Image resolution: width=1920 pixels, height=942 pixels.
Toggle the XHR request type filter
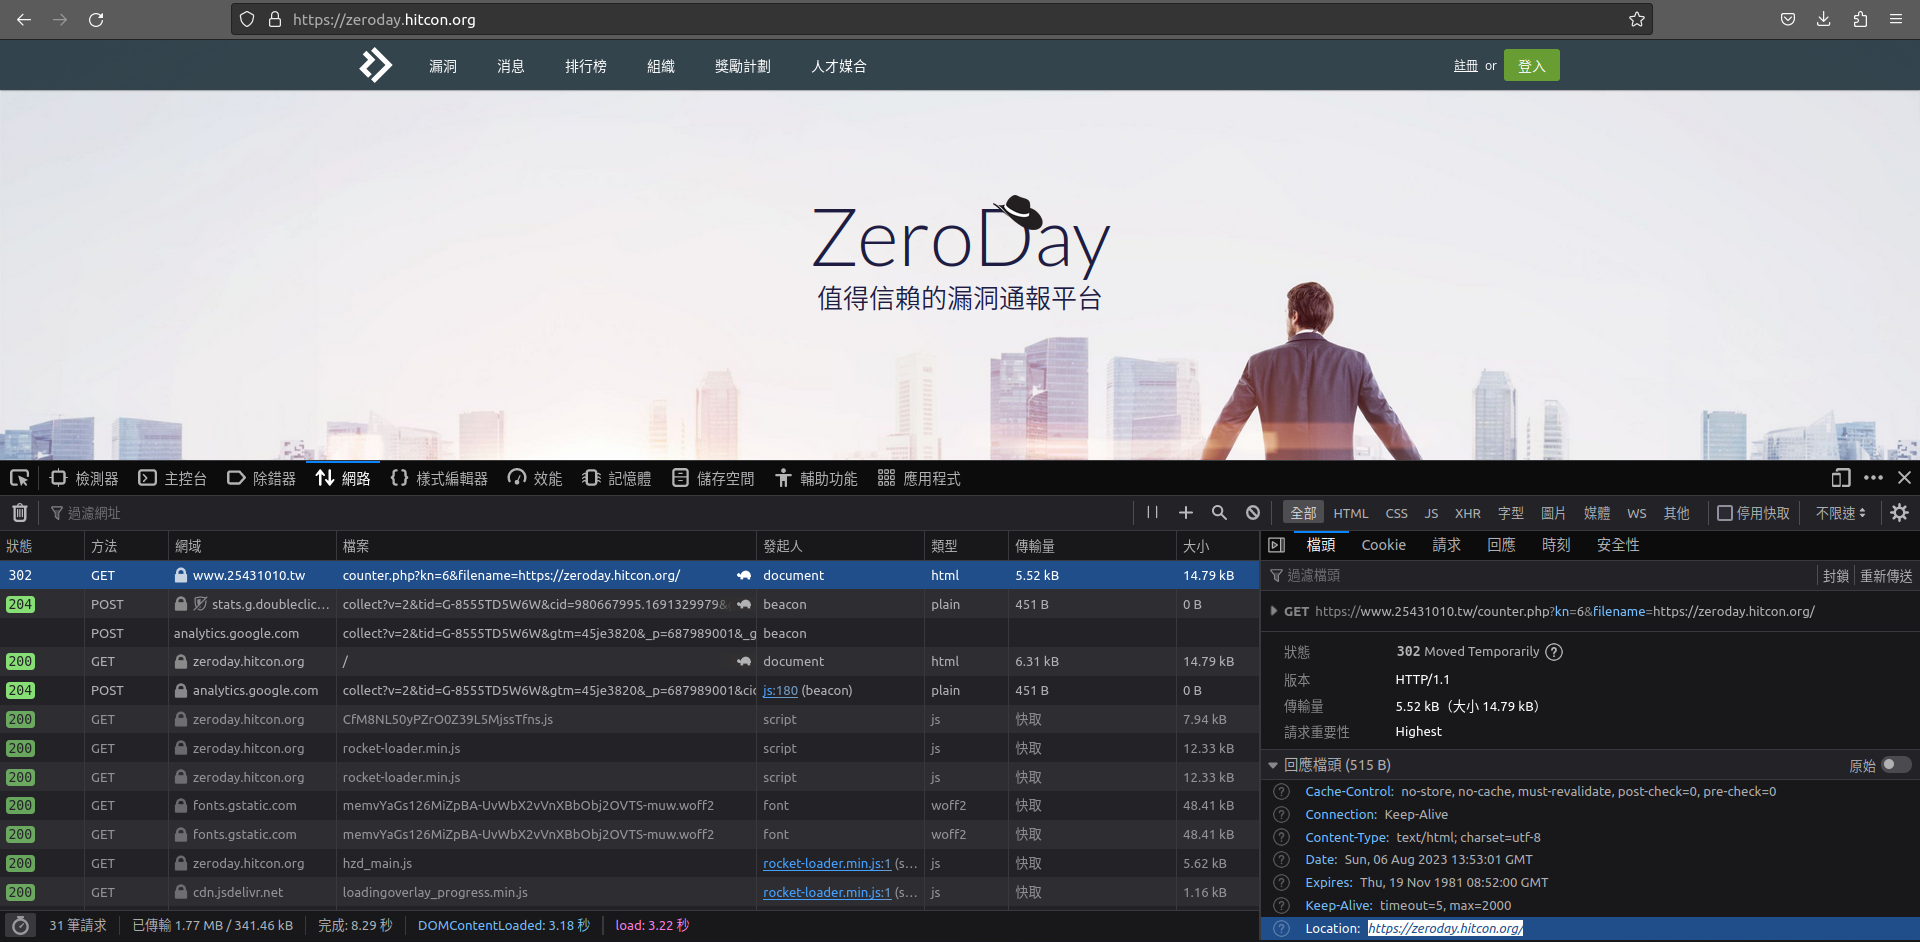click(x=1468, y=513)
